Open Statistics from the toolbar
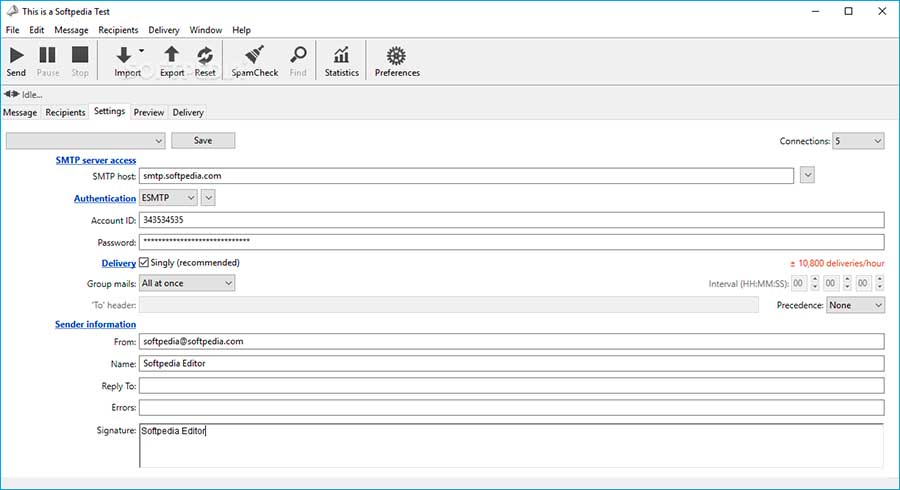900x490 pixels. pos(341,58)
